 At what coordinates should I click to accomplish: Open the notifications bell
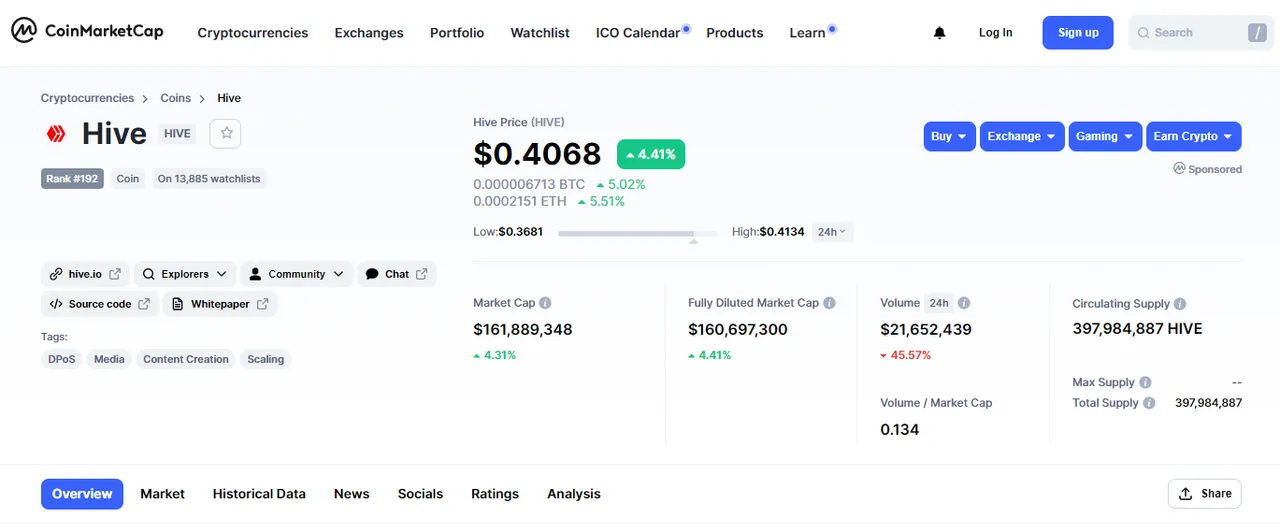click(939, 33)
